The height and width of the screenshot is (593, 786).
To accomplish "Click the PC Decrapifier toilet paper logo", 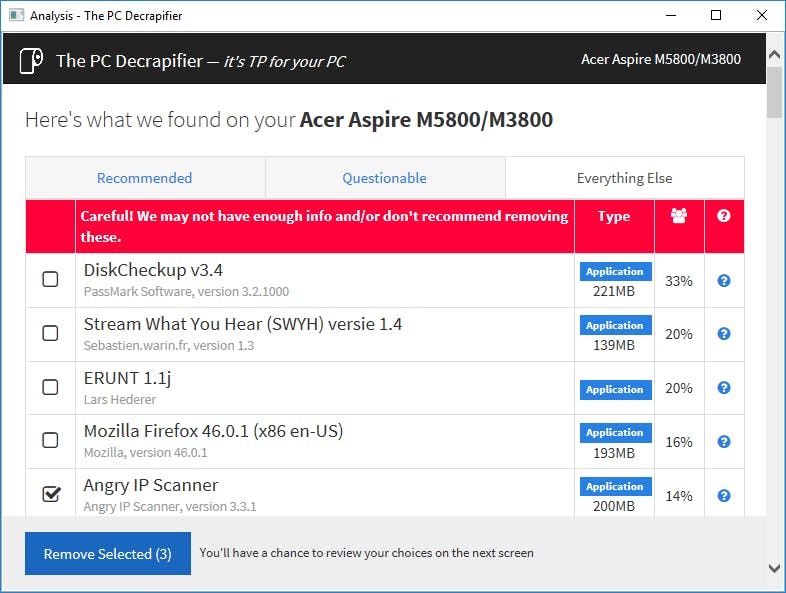I will 31,60.
